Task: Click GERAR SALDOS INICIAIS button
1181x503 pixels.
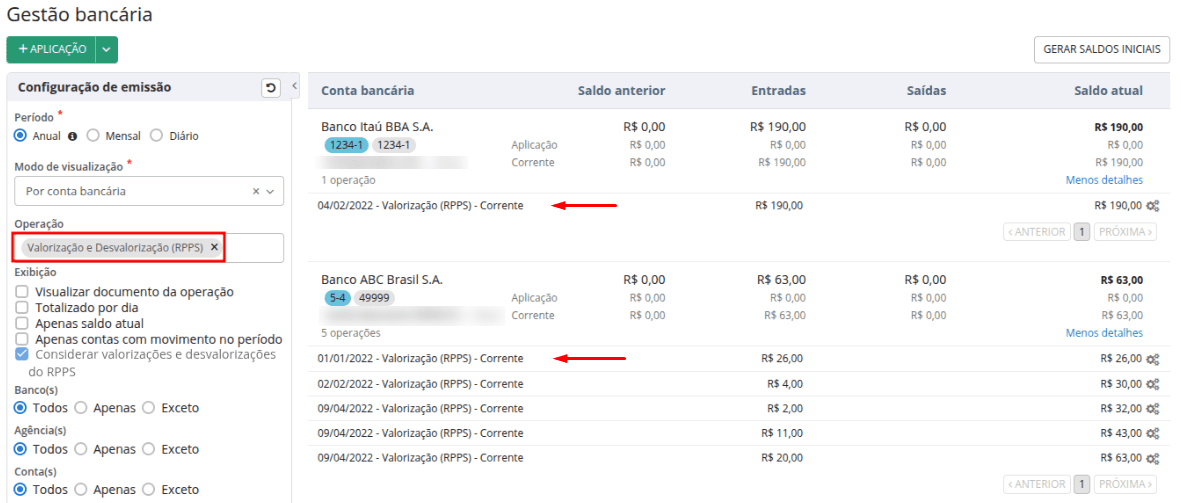Action: pyautogui.click(x=1101, y=49)
